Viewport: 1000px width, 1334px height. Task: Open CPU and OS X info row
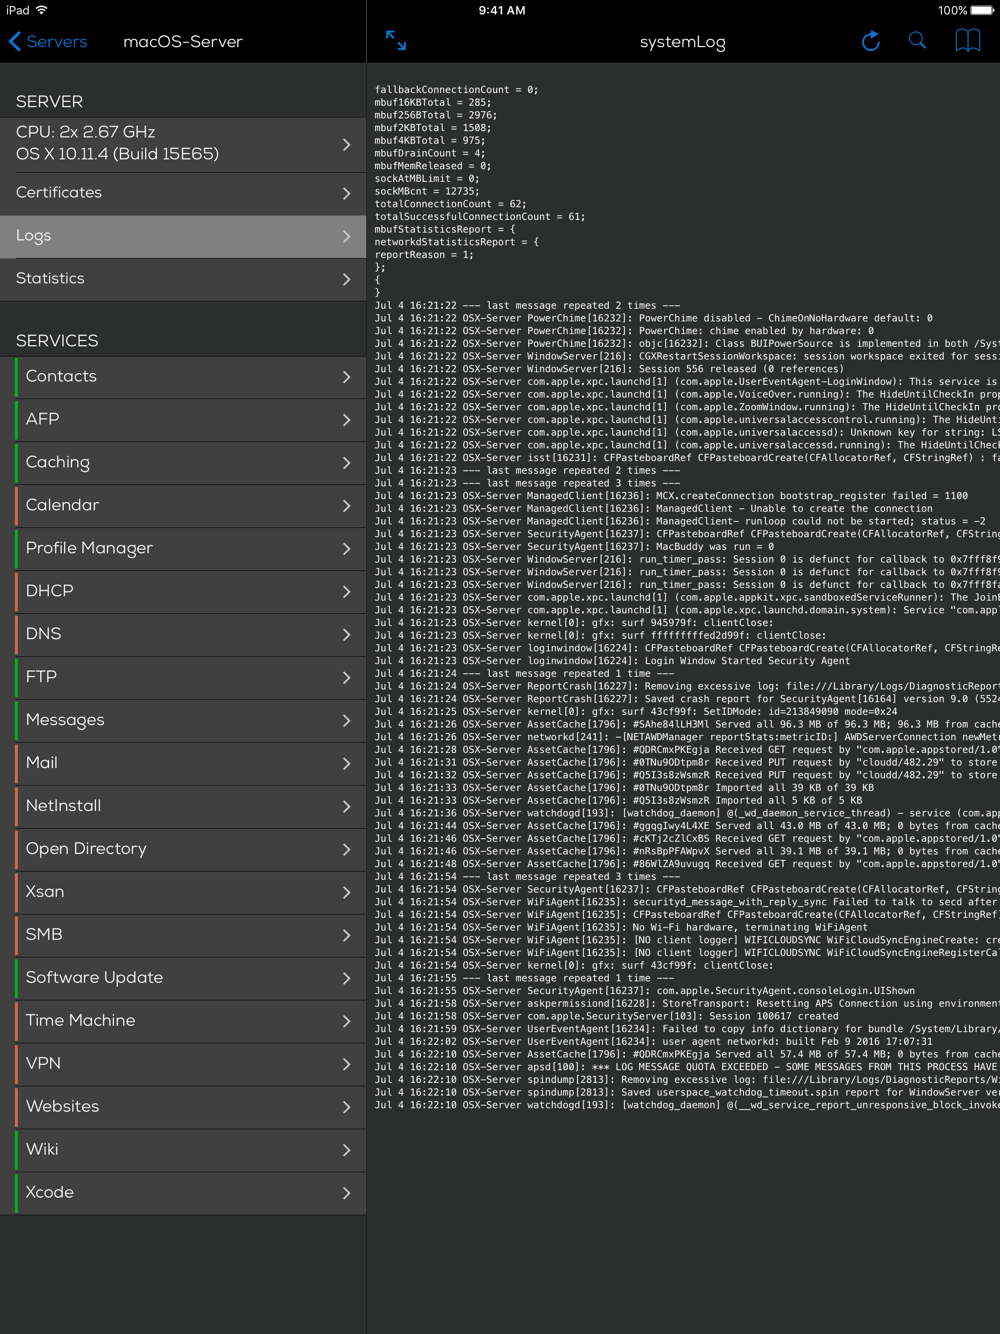(x=183, y=143)
